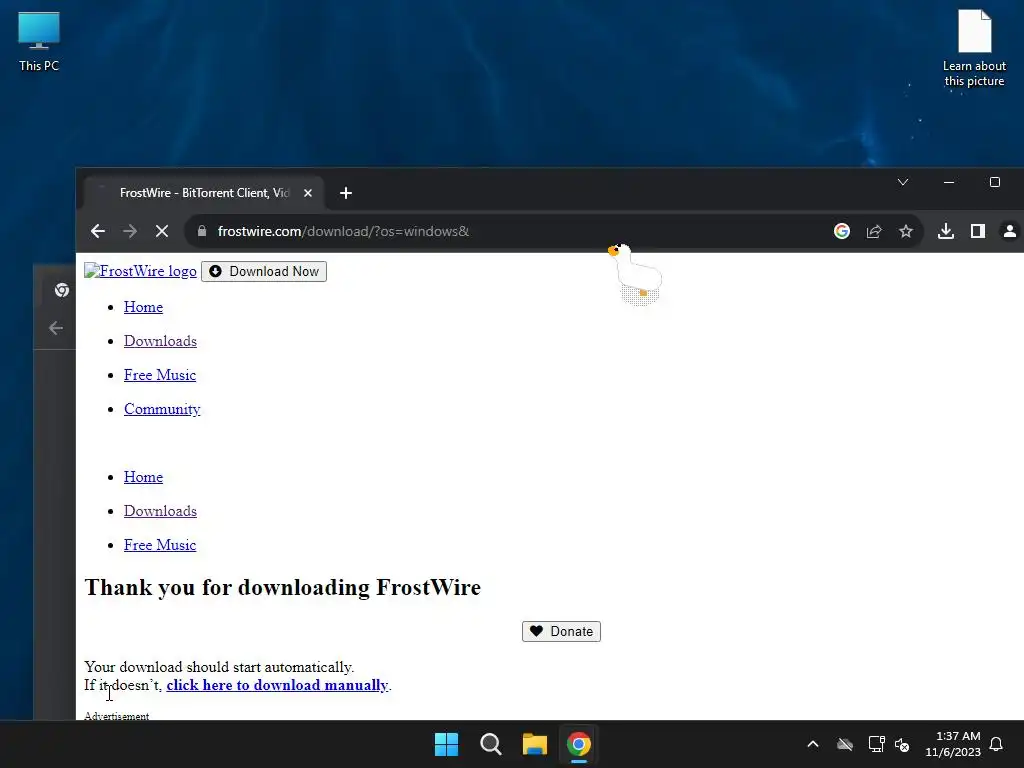The width and height of the screenshot is (1024, 768).
Task: Open the clock showing 1:37 AM
Action: pos(953,744)
